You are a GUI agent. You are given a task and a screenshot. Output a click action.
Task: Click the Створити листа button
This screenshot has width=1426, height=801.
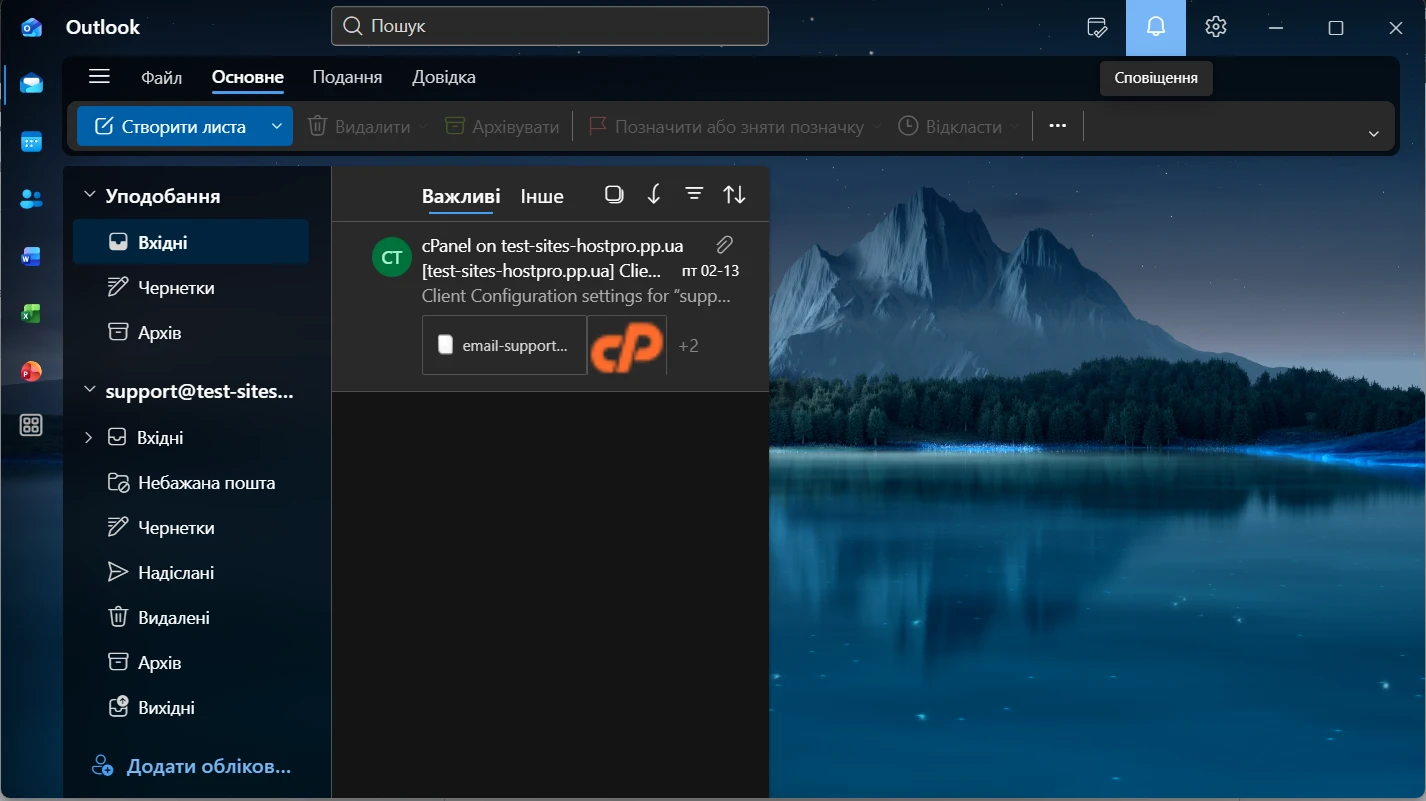[x=170, y=127]
